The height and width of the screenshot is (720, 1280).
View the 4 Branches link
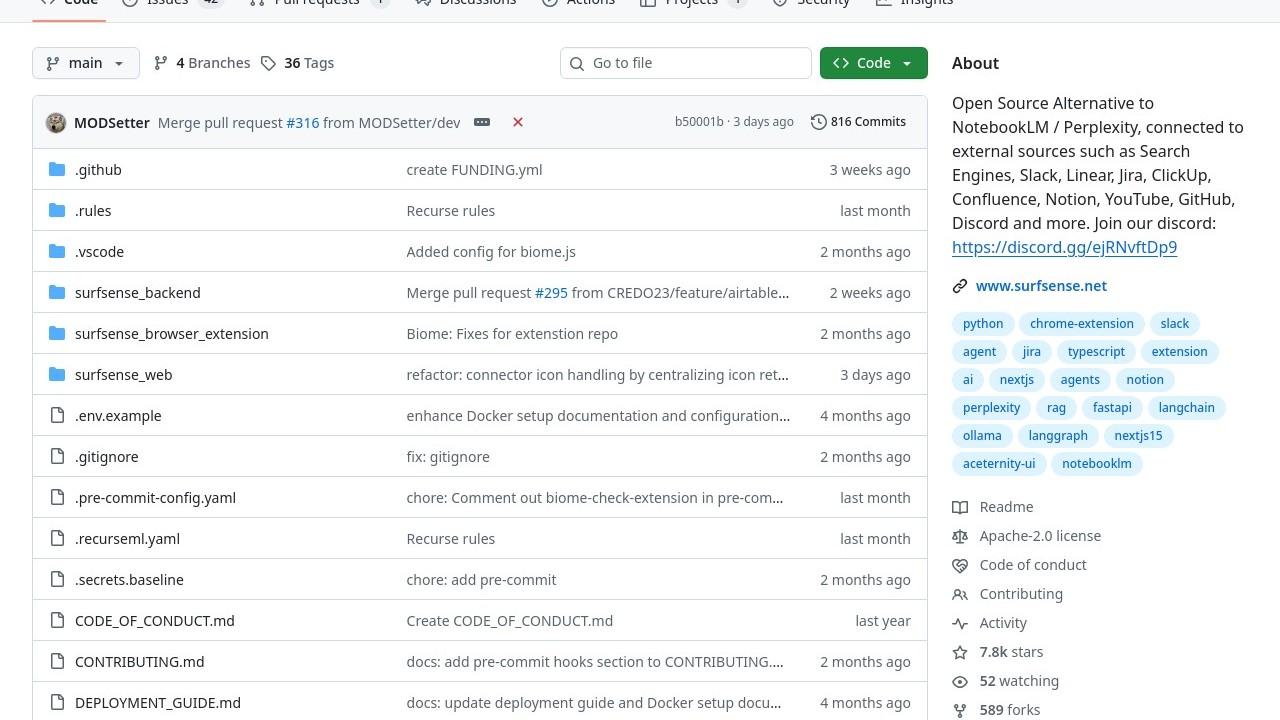pyautogui.click(x=202, y=63)
